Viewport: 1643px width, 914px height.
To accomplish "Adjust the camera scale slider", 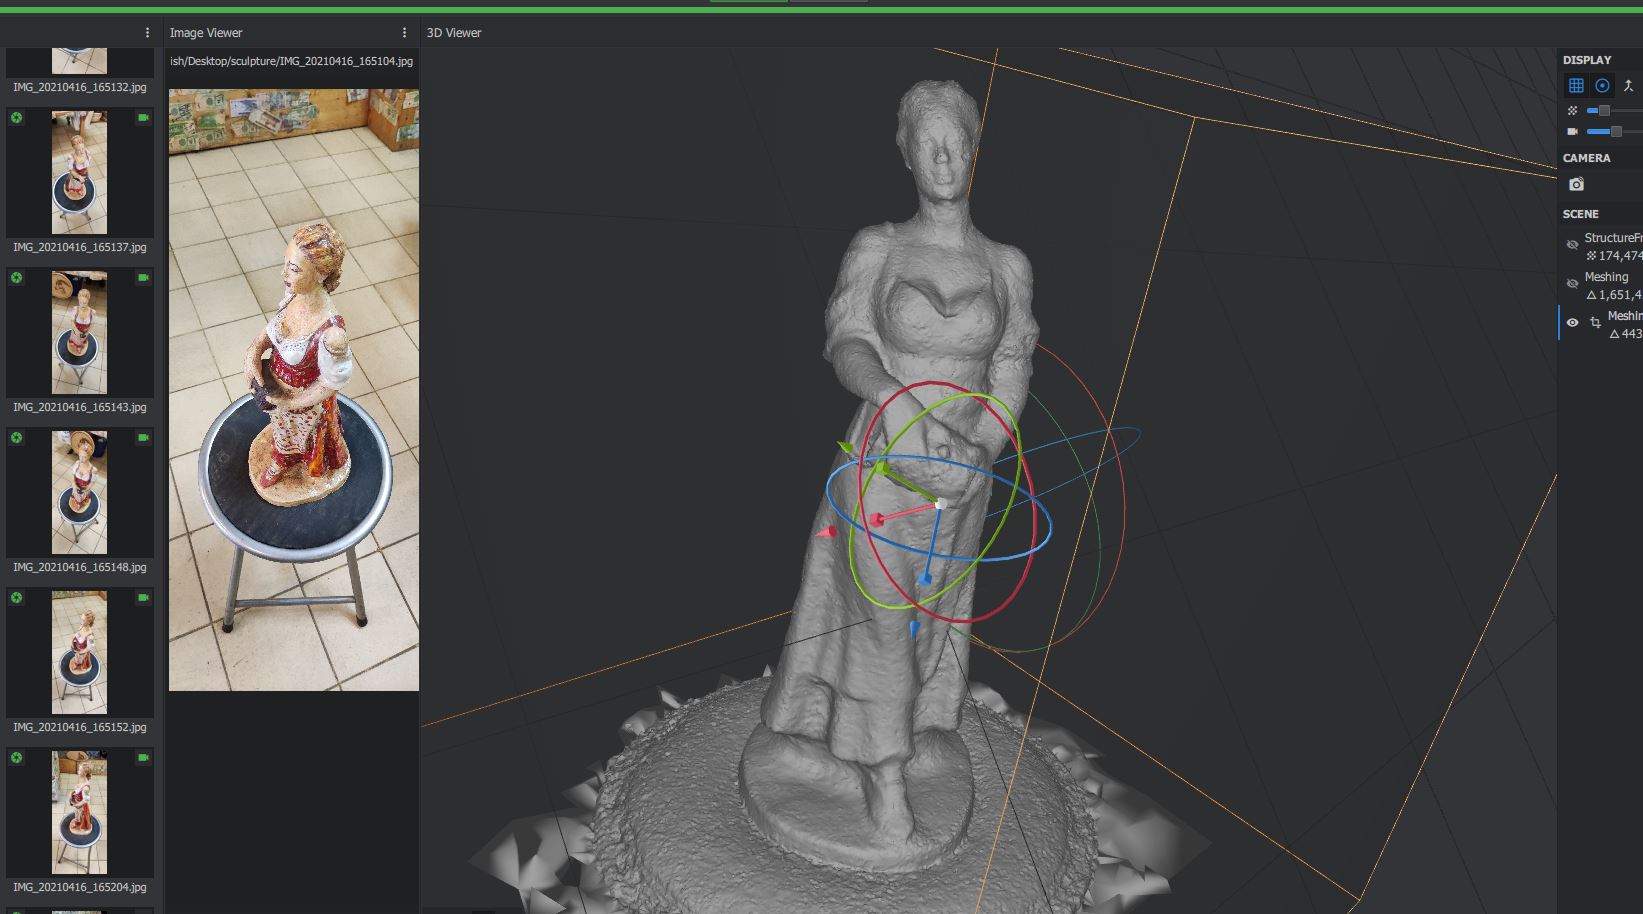I will click(1614, 132).
